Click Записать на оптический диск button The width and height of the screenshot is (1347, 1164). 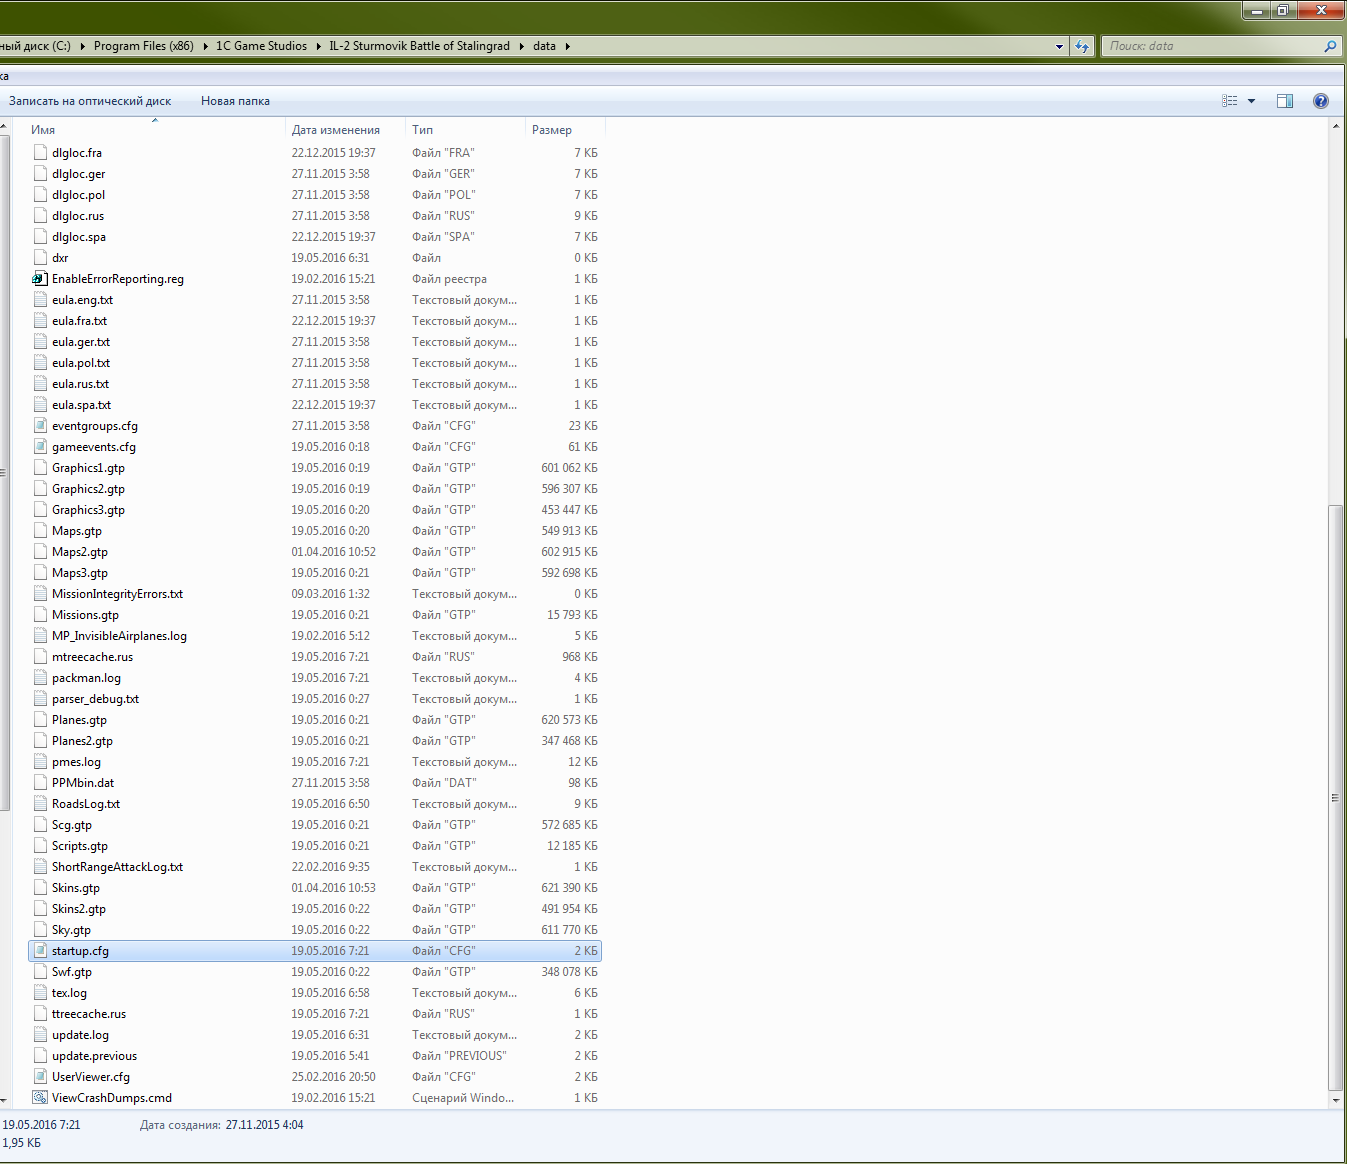90,101
